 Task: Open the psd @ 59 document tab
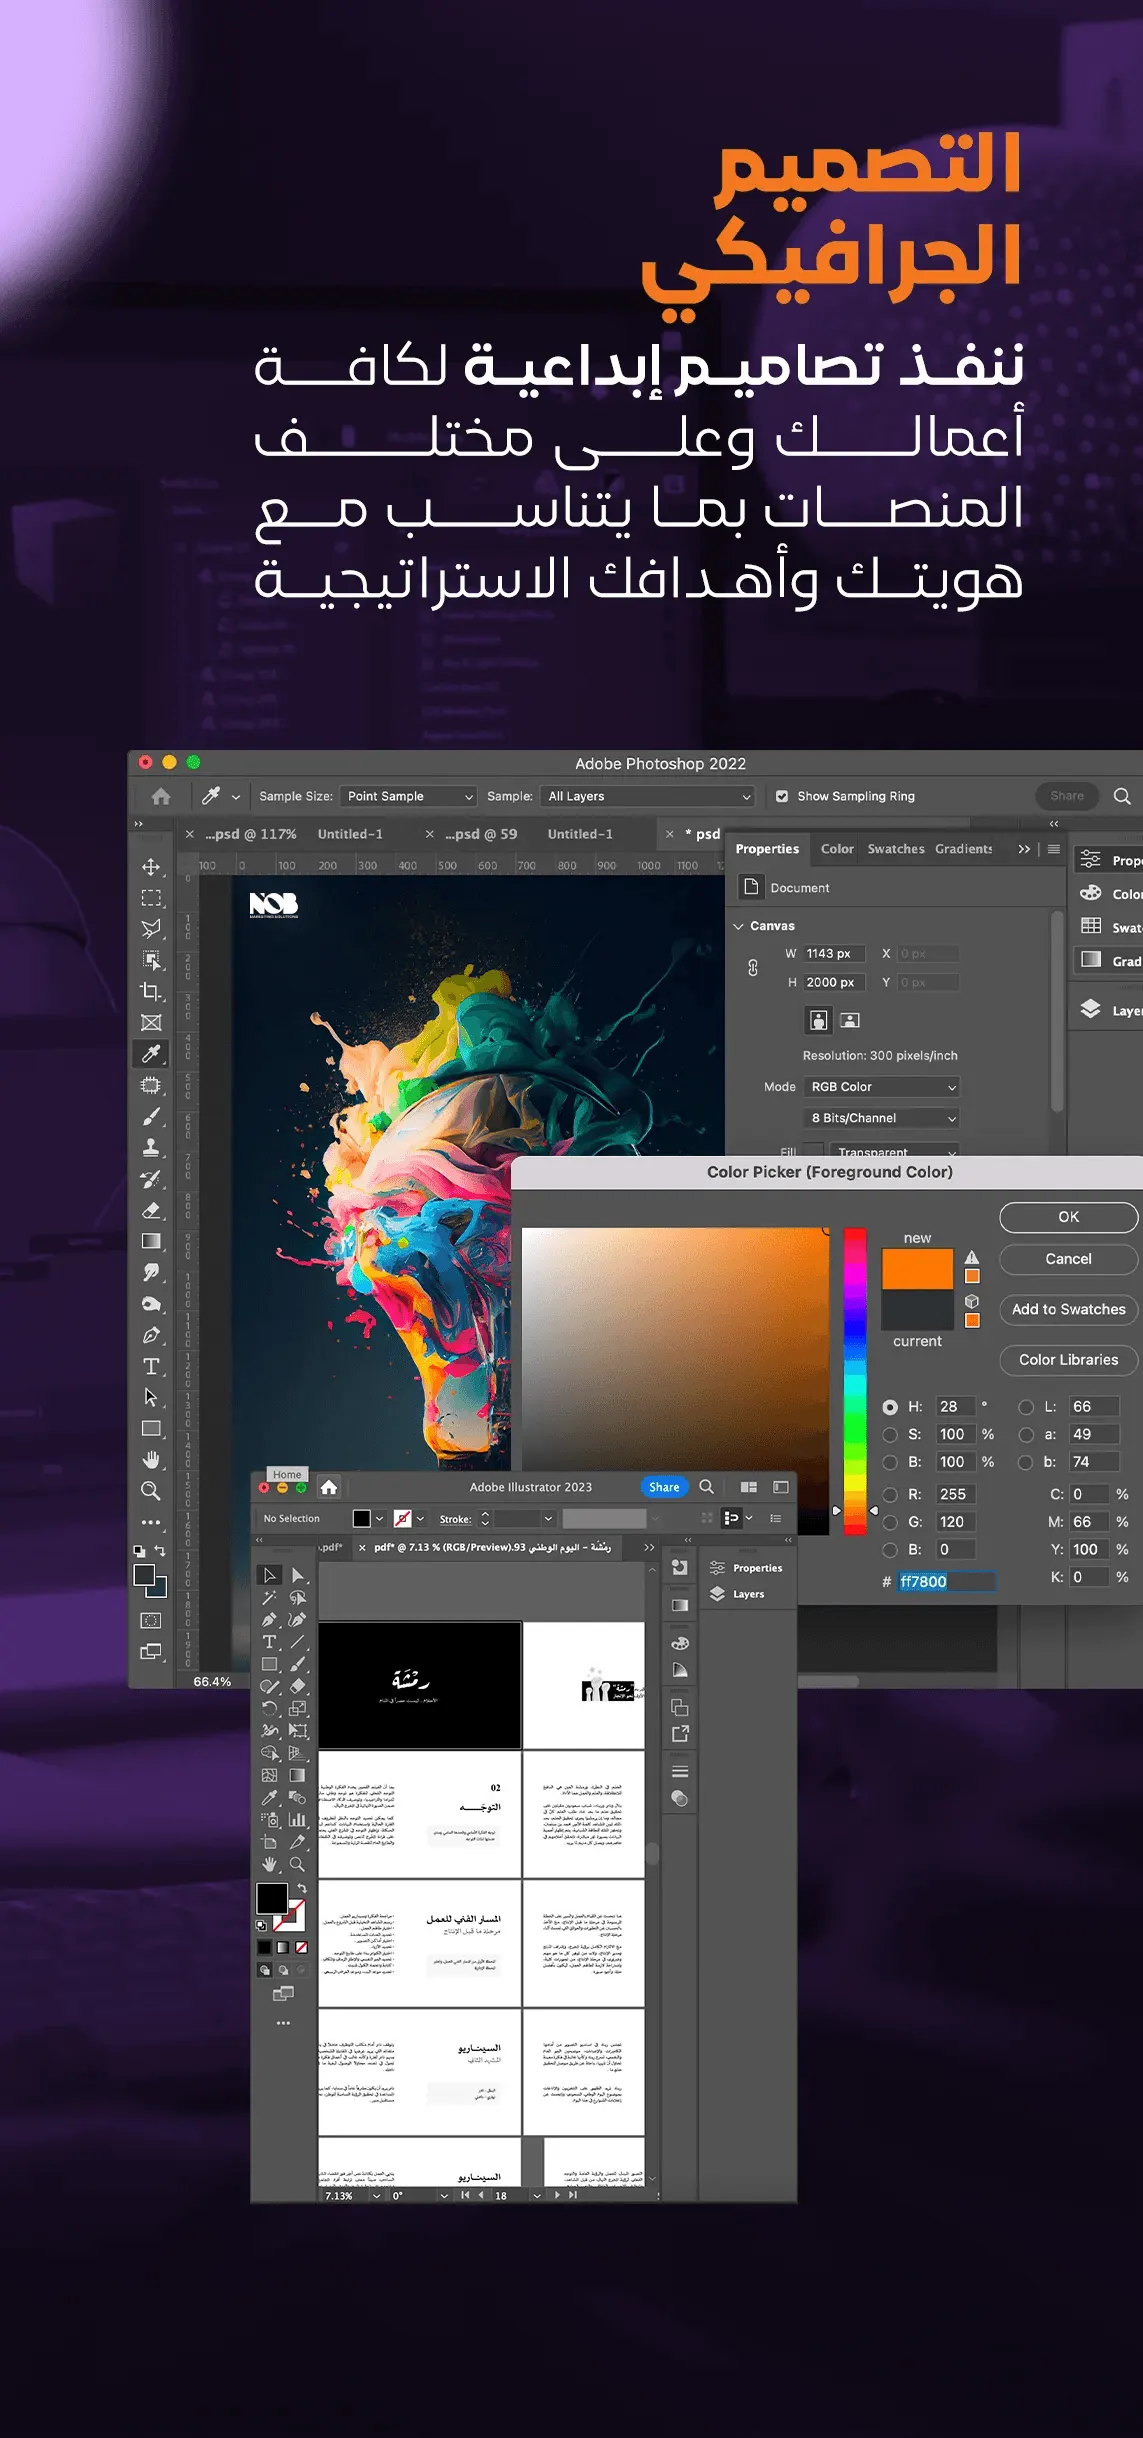pyautogui.click(x=481, y=834)
